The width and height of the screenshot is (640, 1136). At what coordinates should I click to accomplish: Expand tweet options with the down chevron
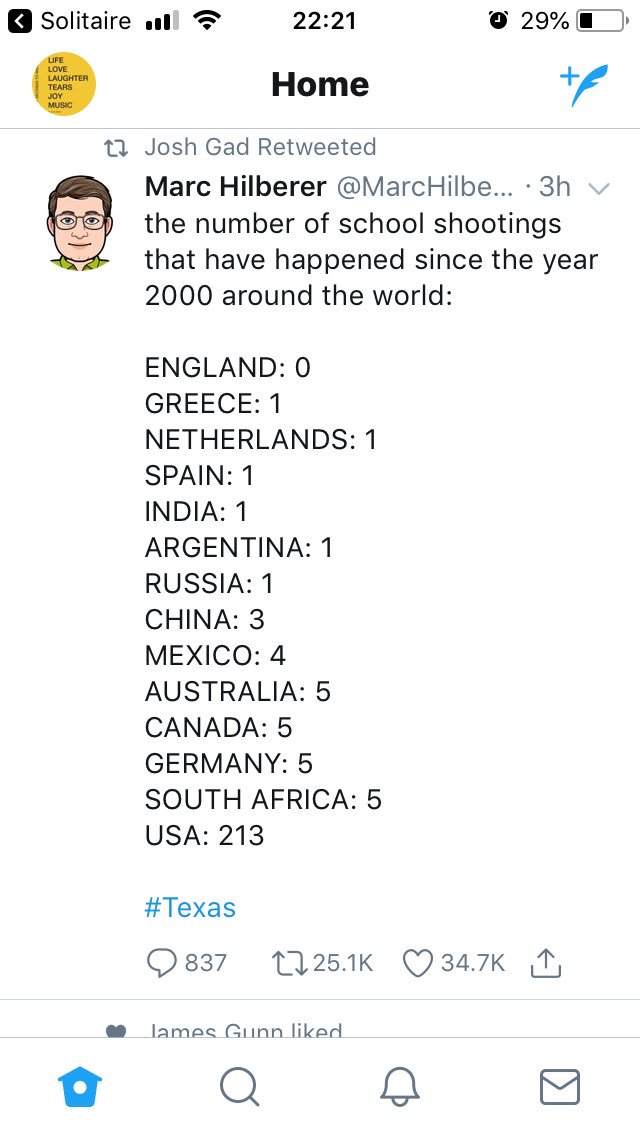point(599,188)
